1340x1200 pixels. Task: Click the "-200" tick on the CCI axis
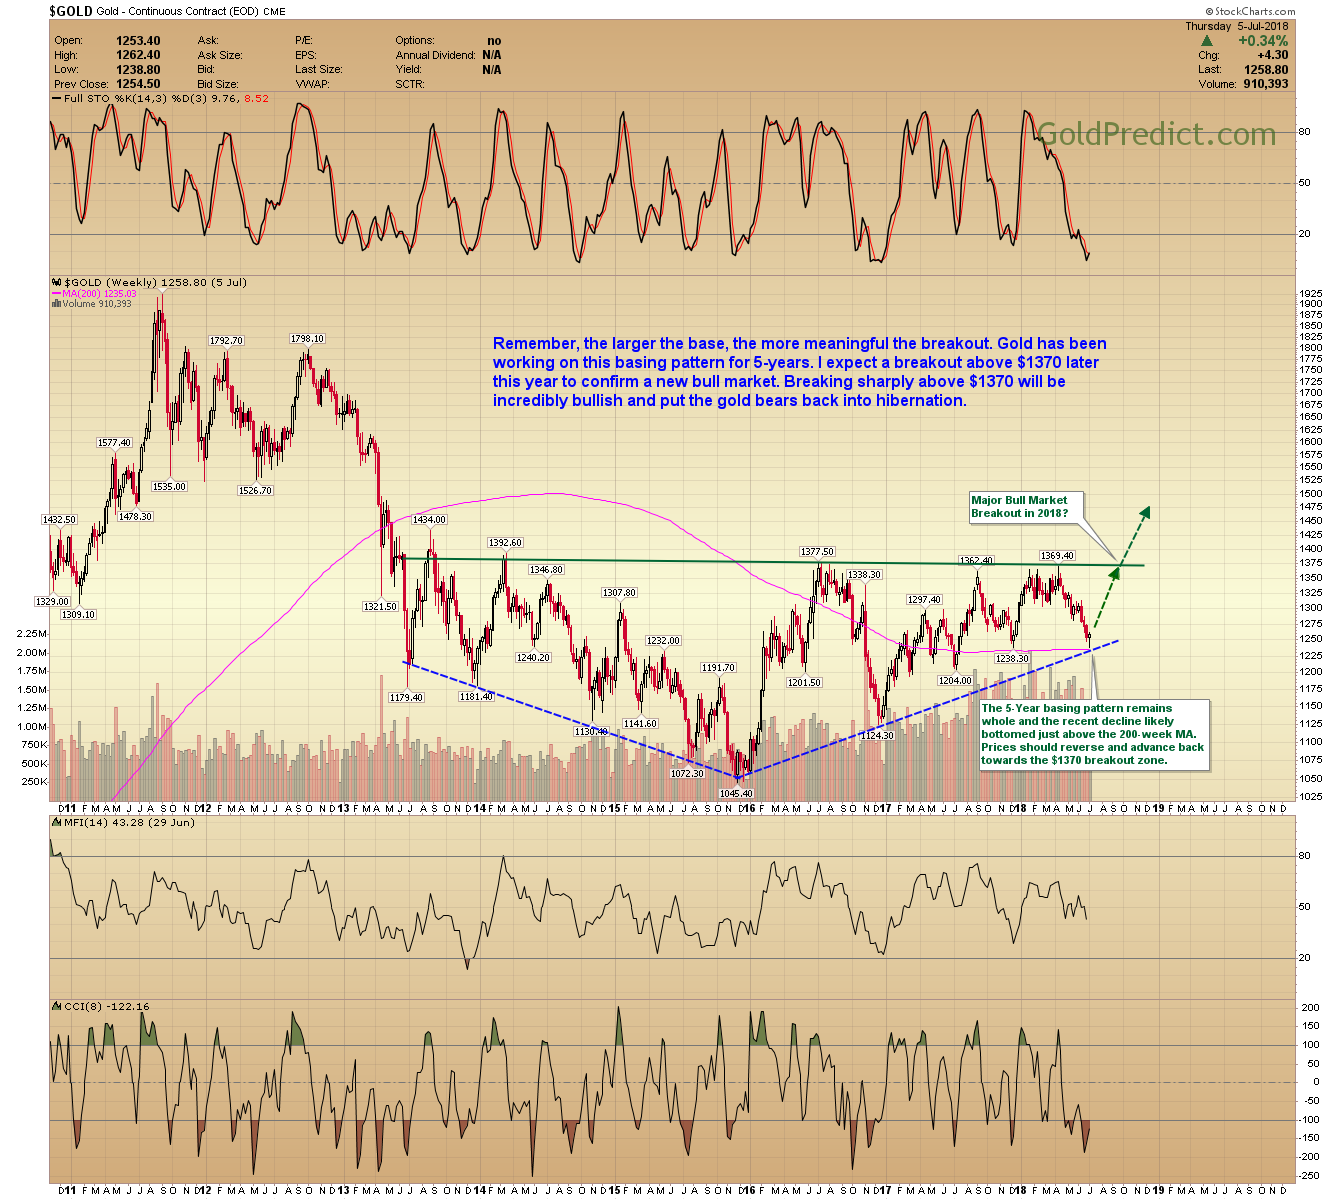[1309, 1157]
